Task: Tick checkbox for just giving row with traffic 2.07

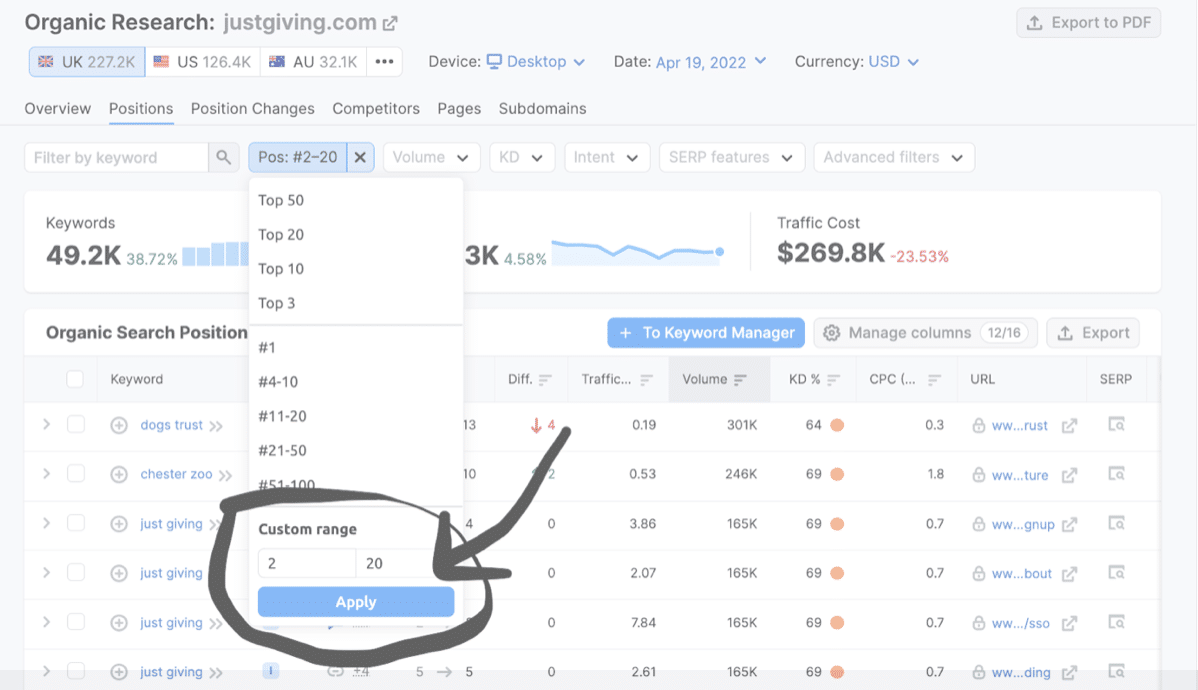Action: coord(76,572)
